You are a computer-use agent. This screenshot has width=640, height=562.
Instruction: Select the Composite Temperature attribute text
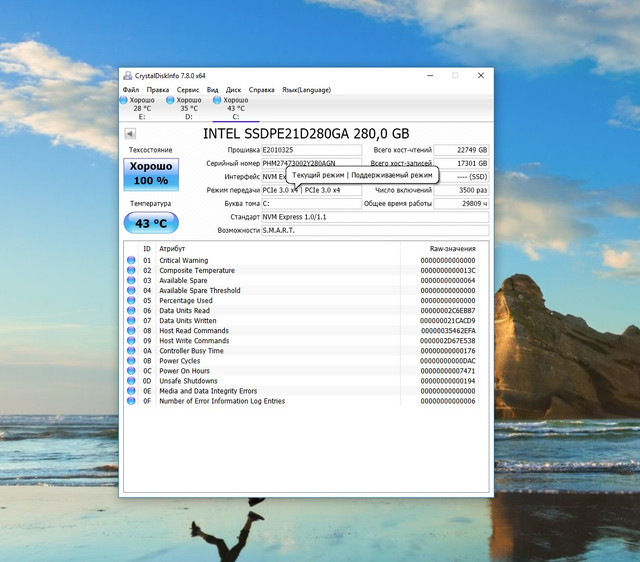(197, 271)
